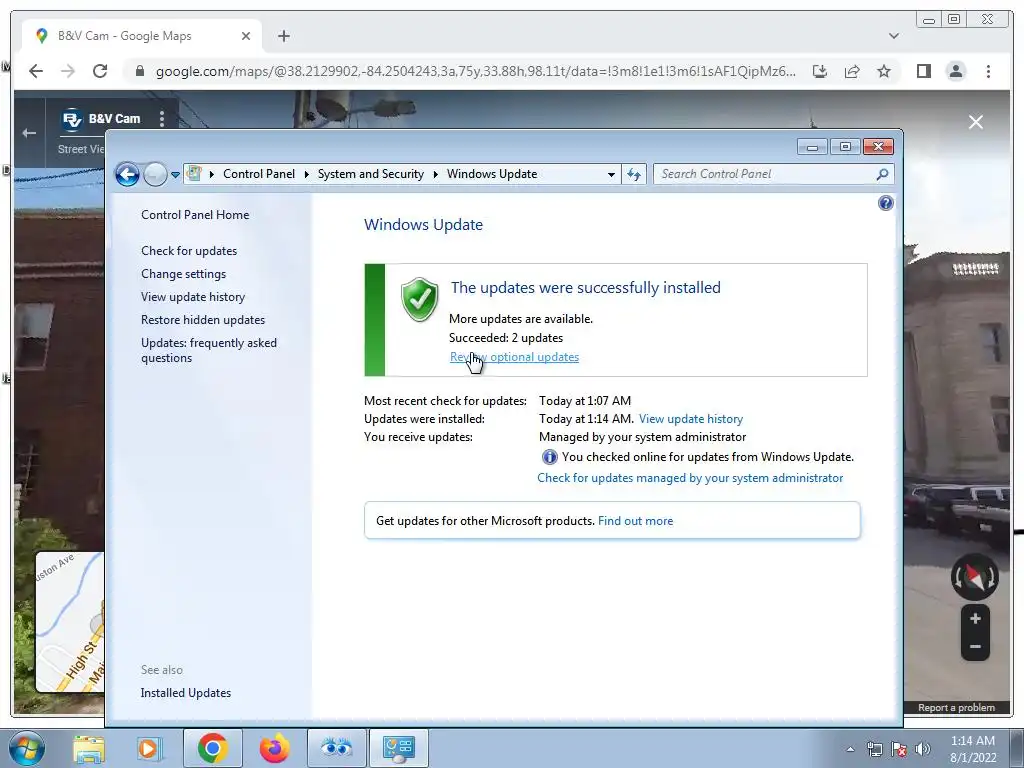Close Street View with the X
Viewport: 1024px width, 768px height.
(976, 122)
